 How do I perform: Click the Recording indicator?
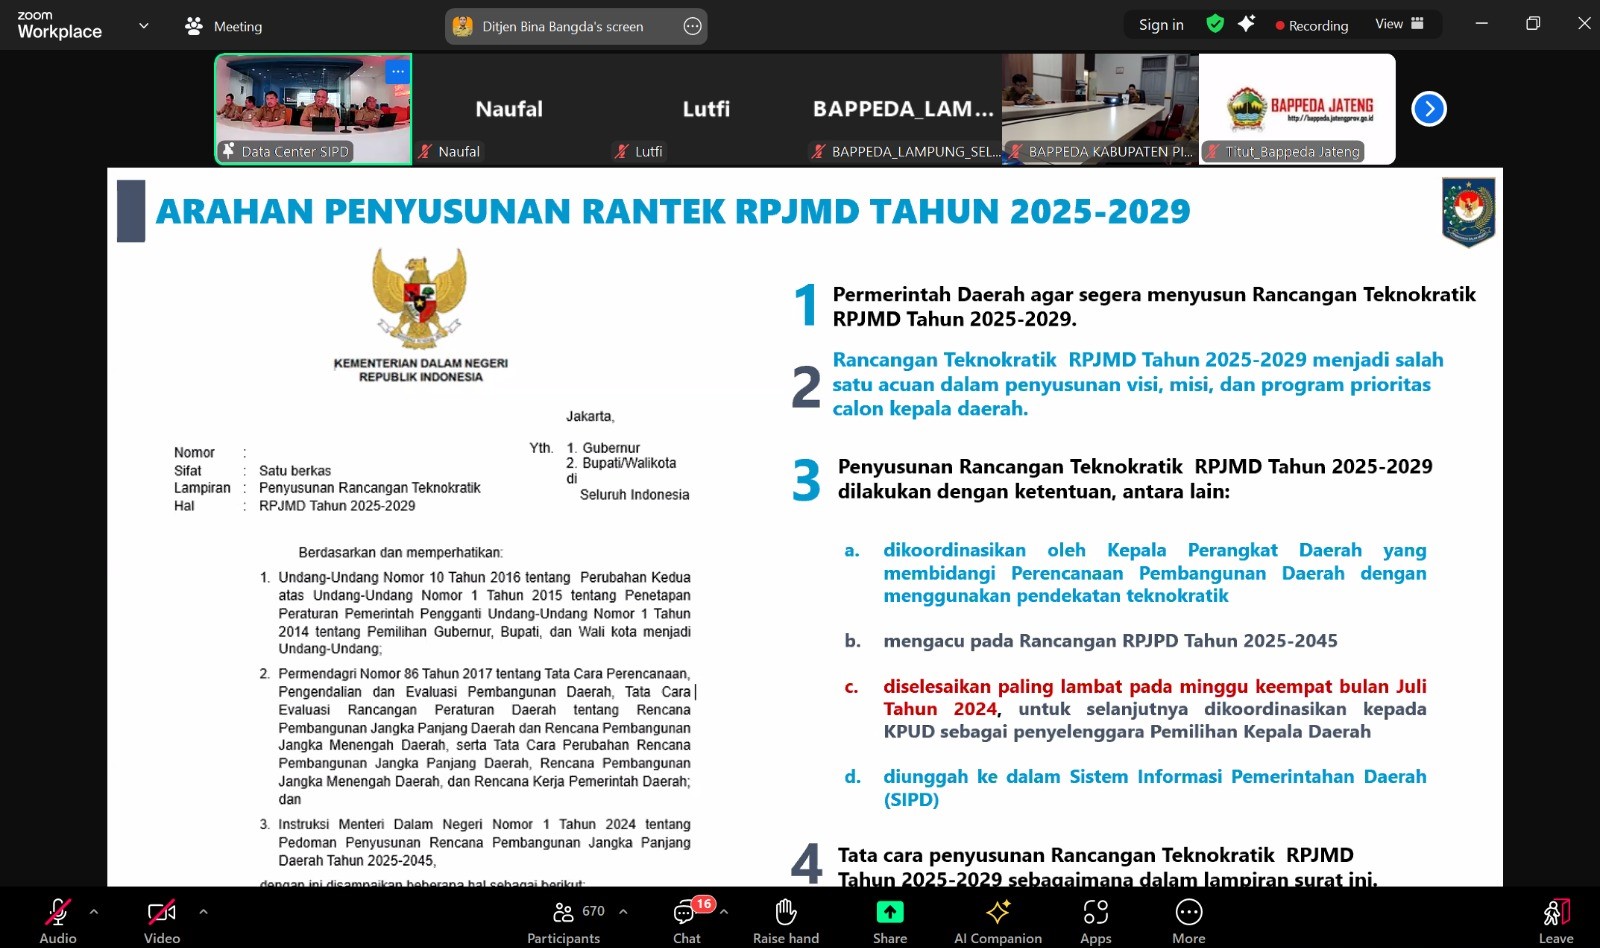(1312, 26)
